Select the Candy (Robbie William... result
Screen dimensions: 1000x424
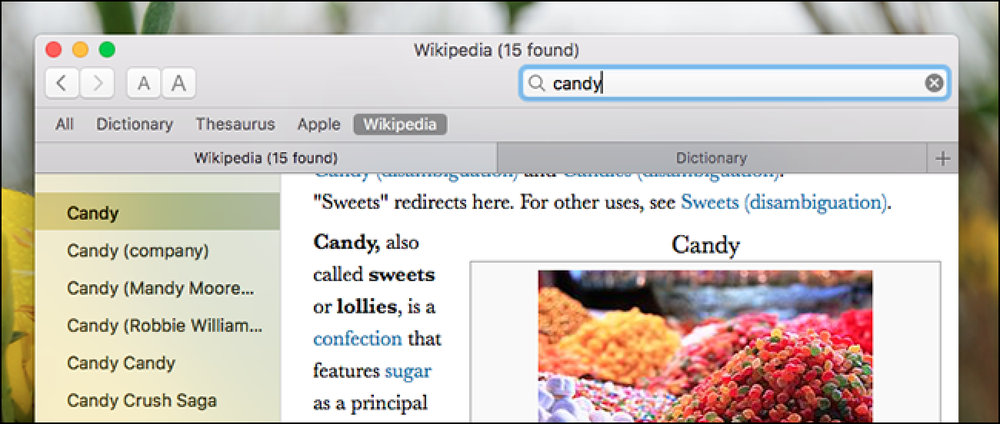click(158, 326)
